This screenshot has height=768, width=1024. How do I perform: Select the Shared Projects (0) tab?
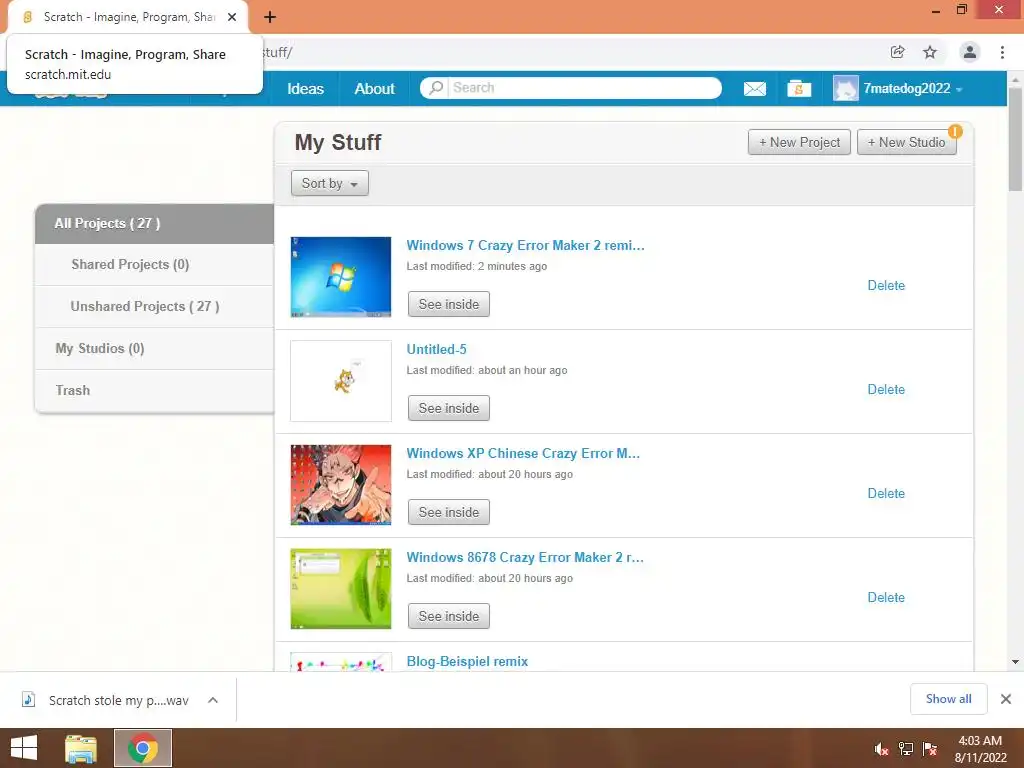155,264
